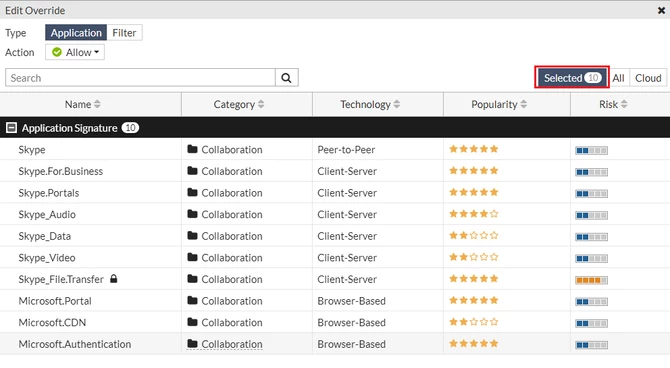Click Peer-to-Peer technology cell for Skype
This screenshot has height=368, width=670.
point(346,150)
